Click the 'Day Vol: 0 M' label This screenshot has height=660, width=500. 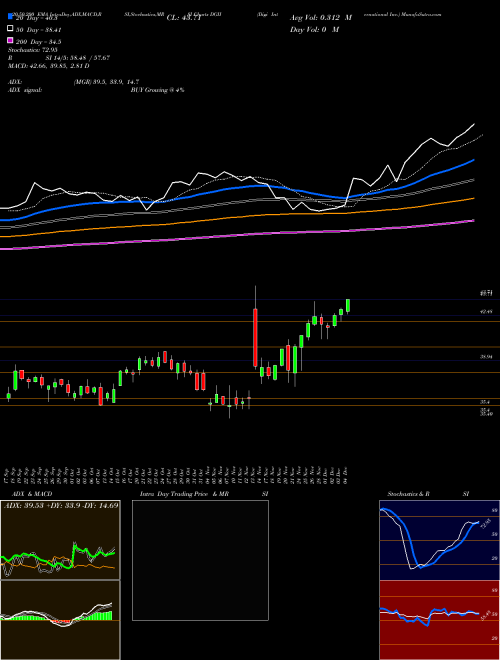click(x=314, y=29)
